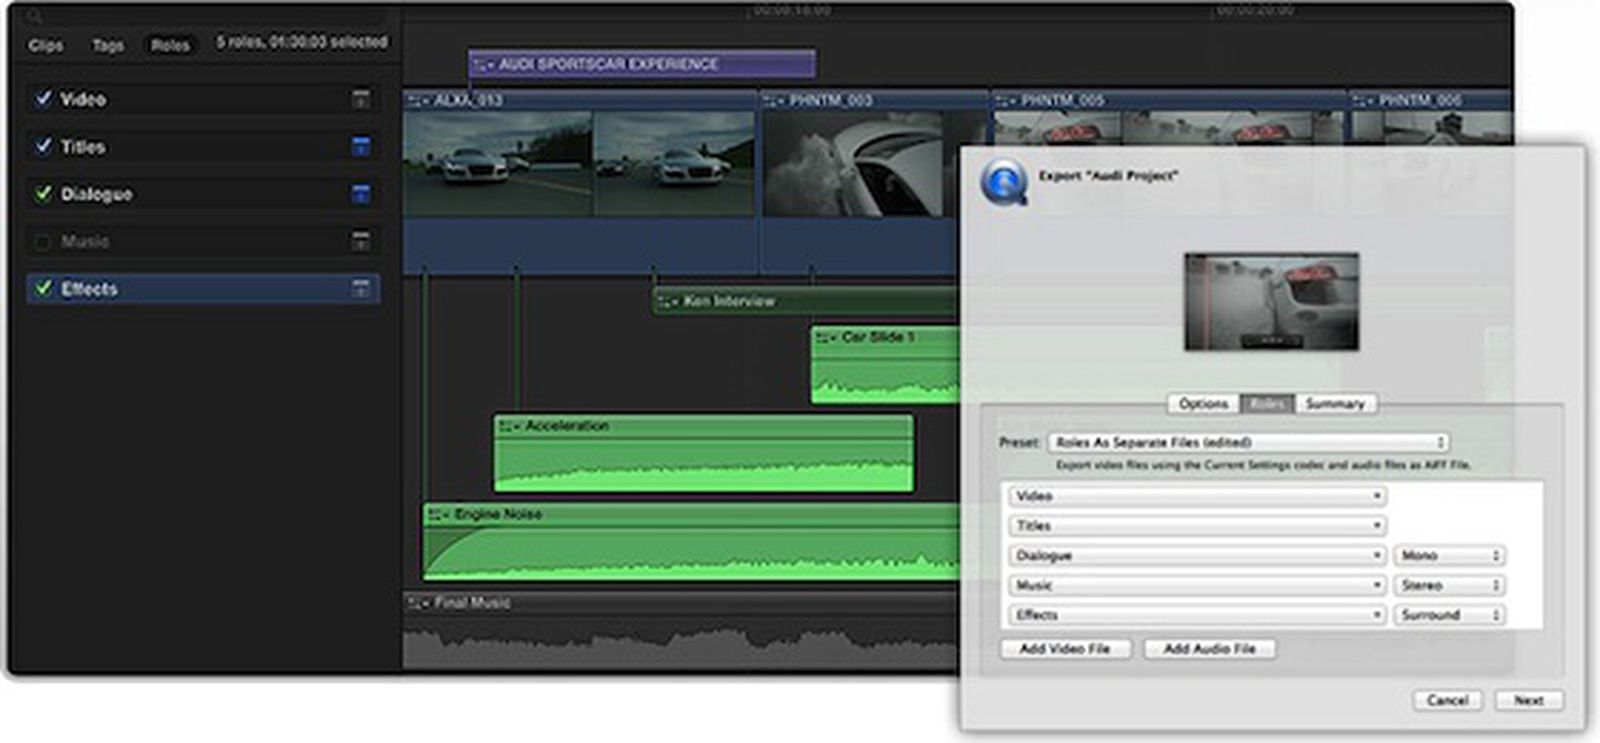Click Ken Interview clip menu icon
The image size is (1600, 743).
tap(668, 300)
